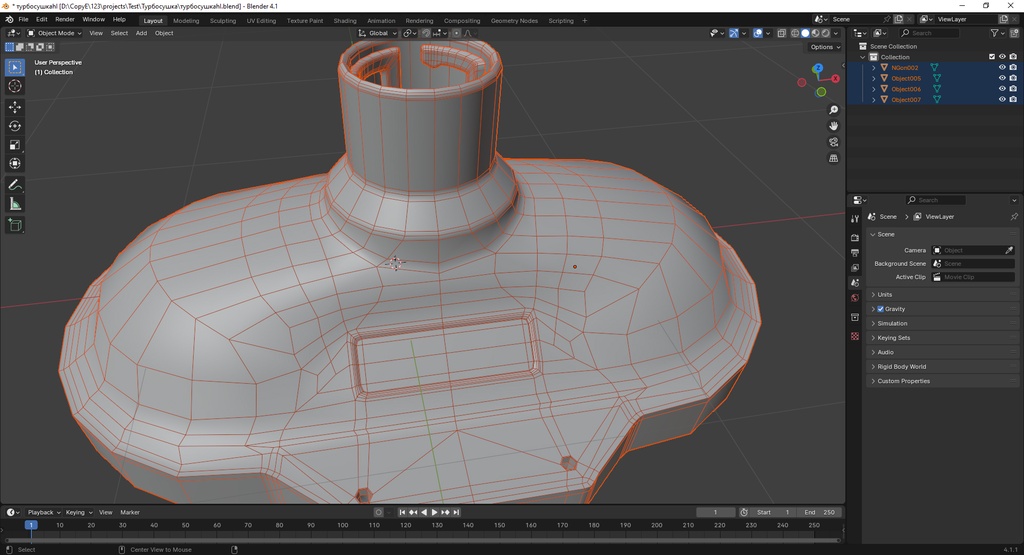Uncheck the Collection exclude checkbox
This screenshot has width=1024, height=555.
(992, 57)
